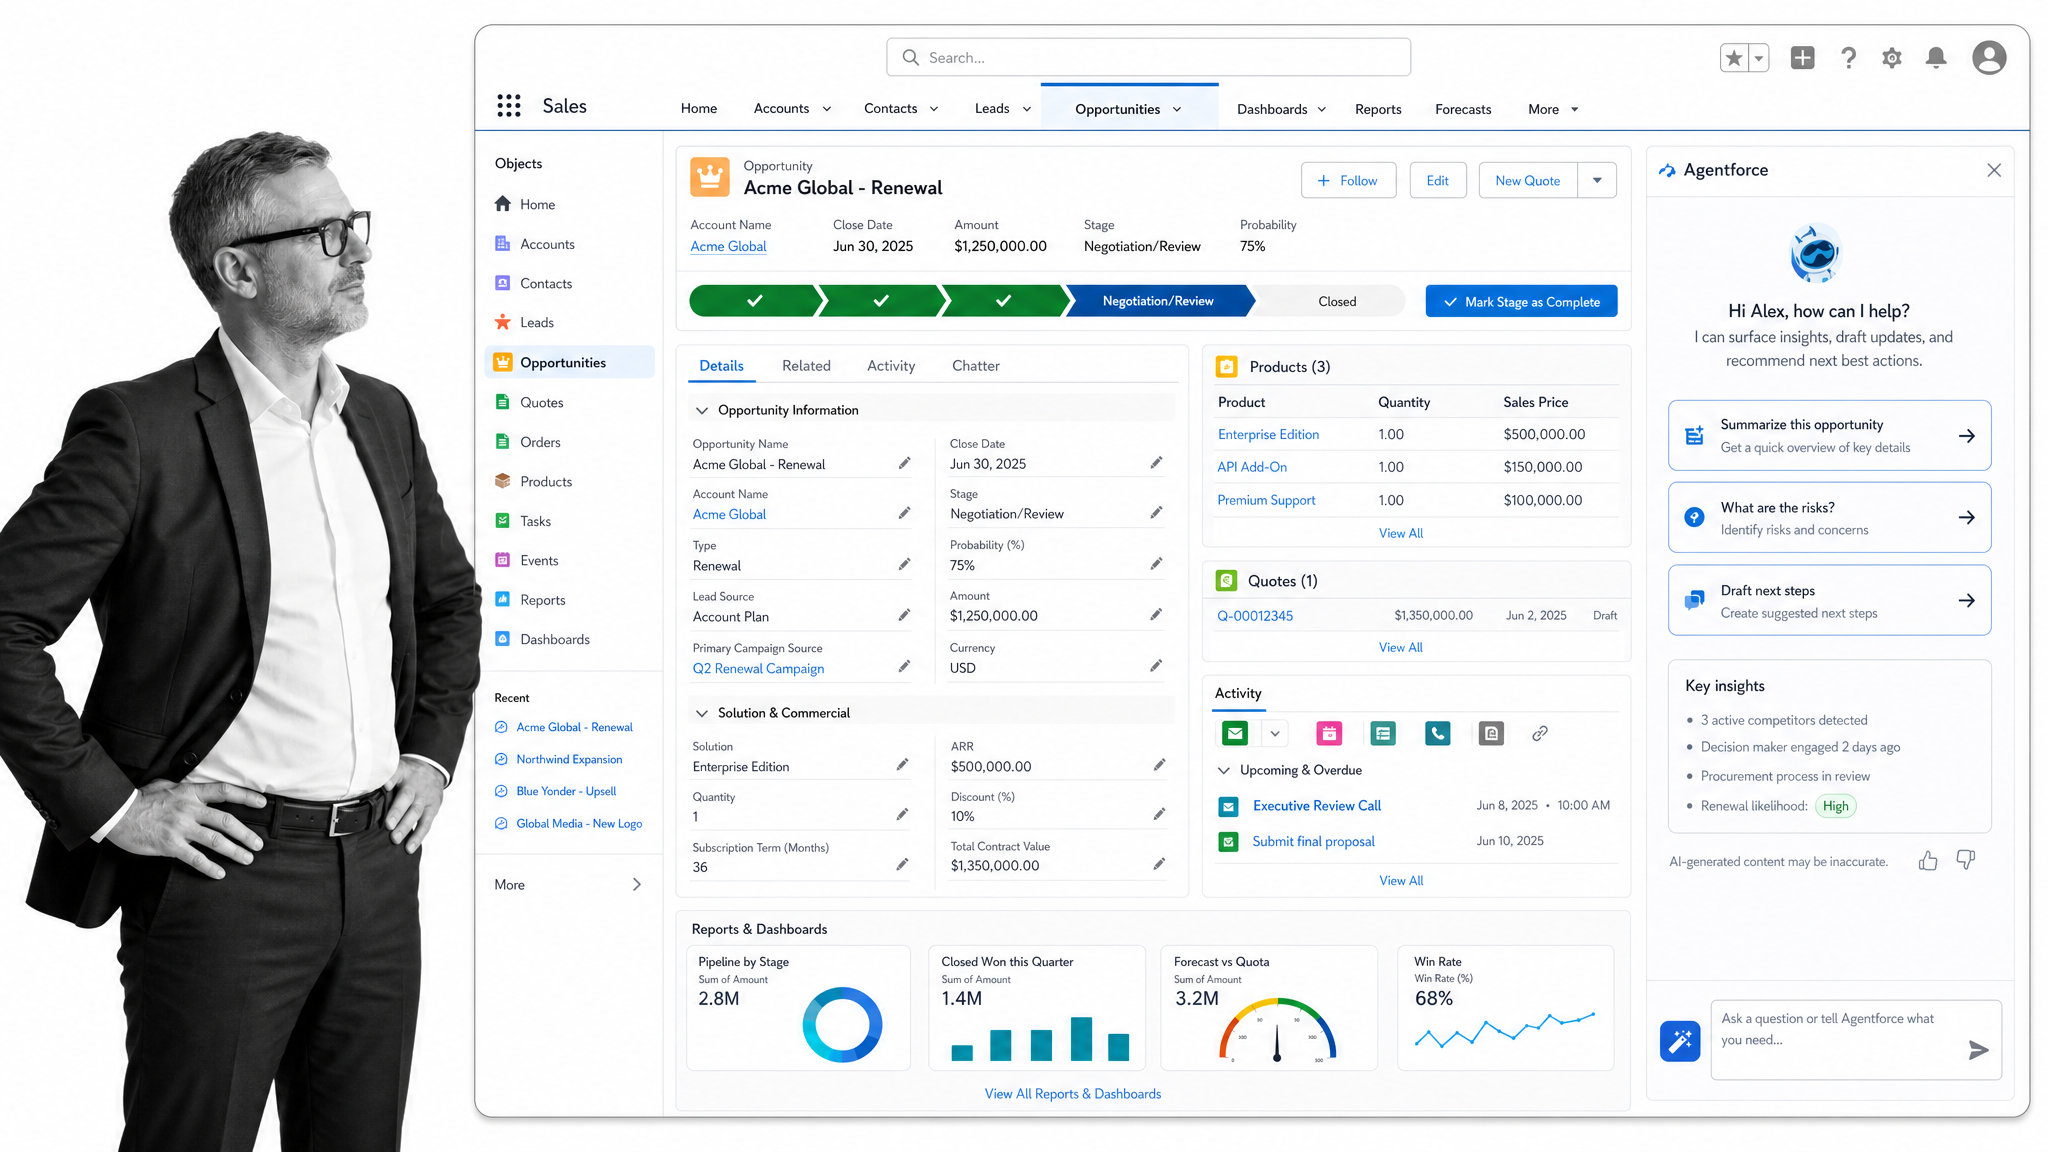Send the Agentforce message arrow
Viewport: 2048px width, 1152px height.
(x=1978, y=1049)
